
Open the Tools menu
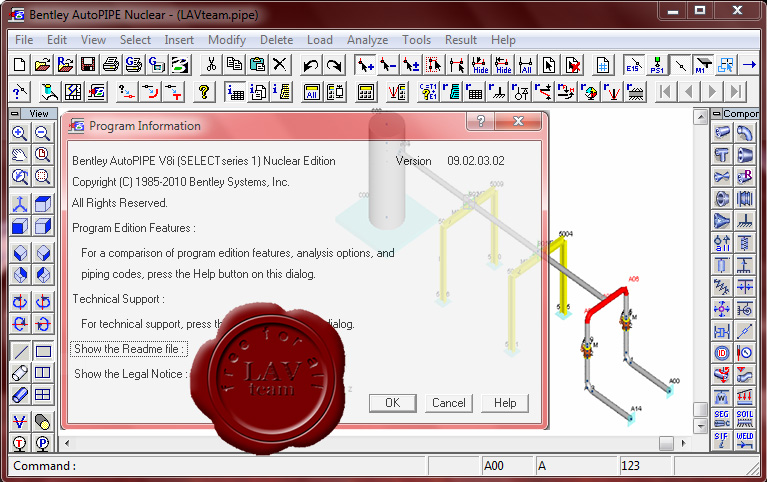416,40
